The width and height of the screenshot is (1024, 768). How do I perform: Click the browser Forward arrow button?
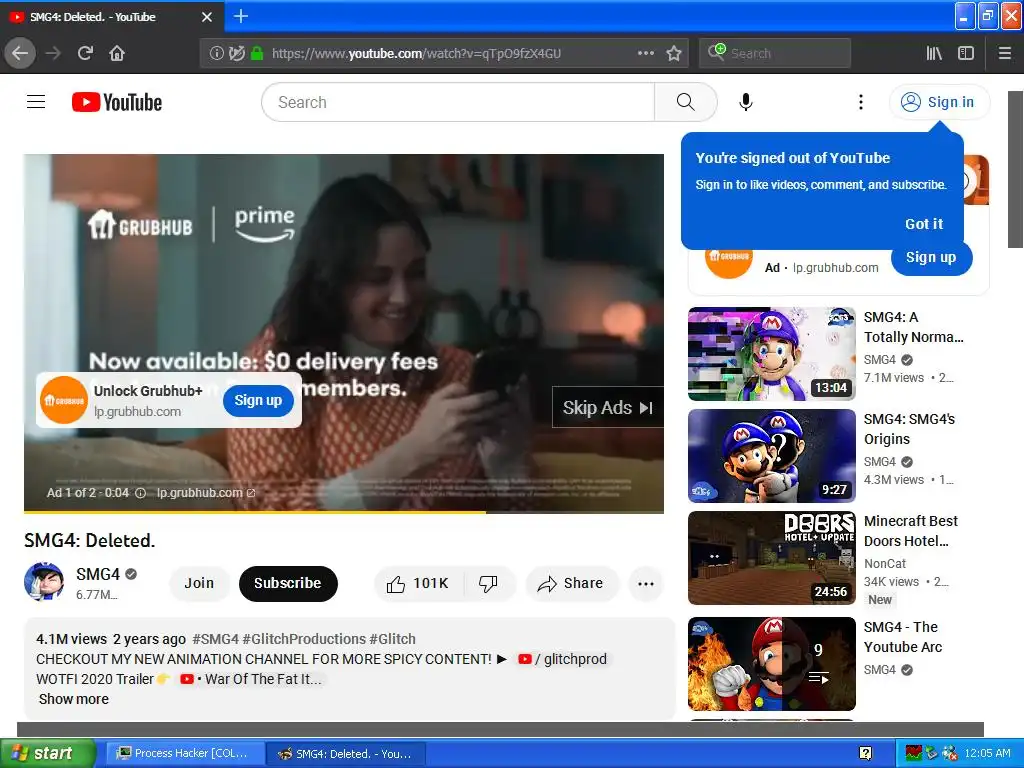(x=53, y=53)
